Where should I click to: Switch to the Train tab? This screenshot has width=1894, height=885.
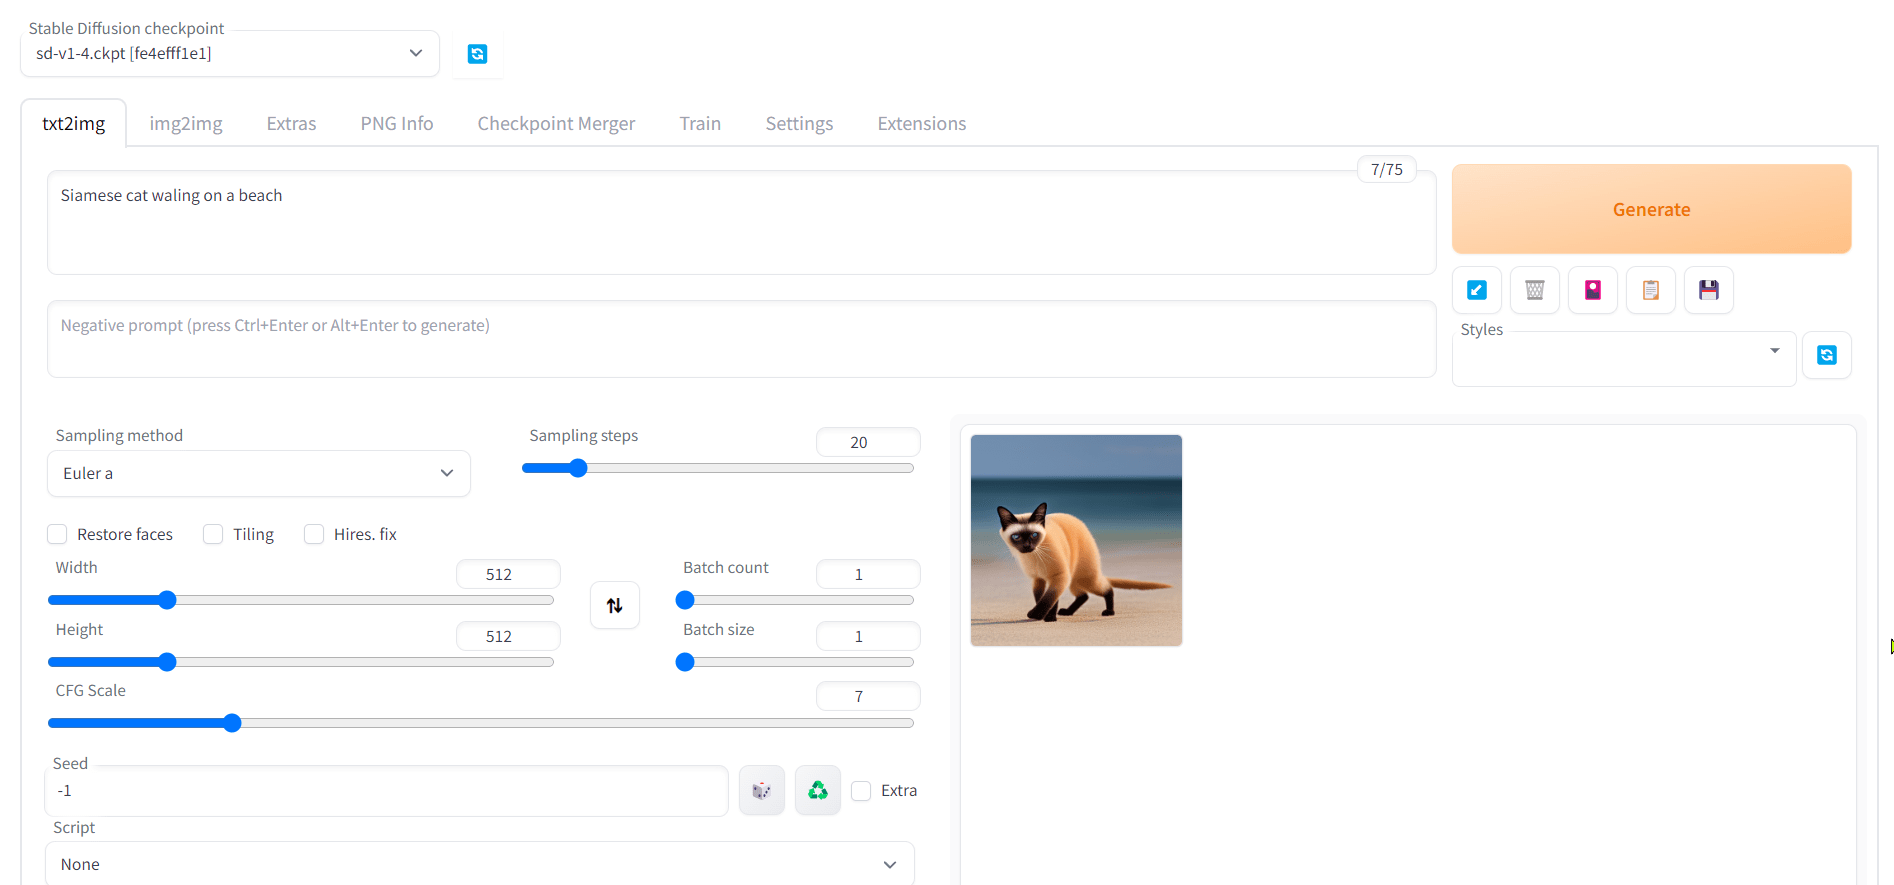[x=700, y=124]
